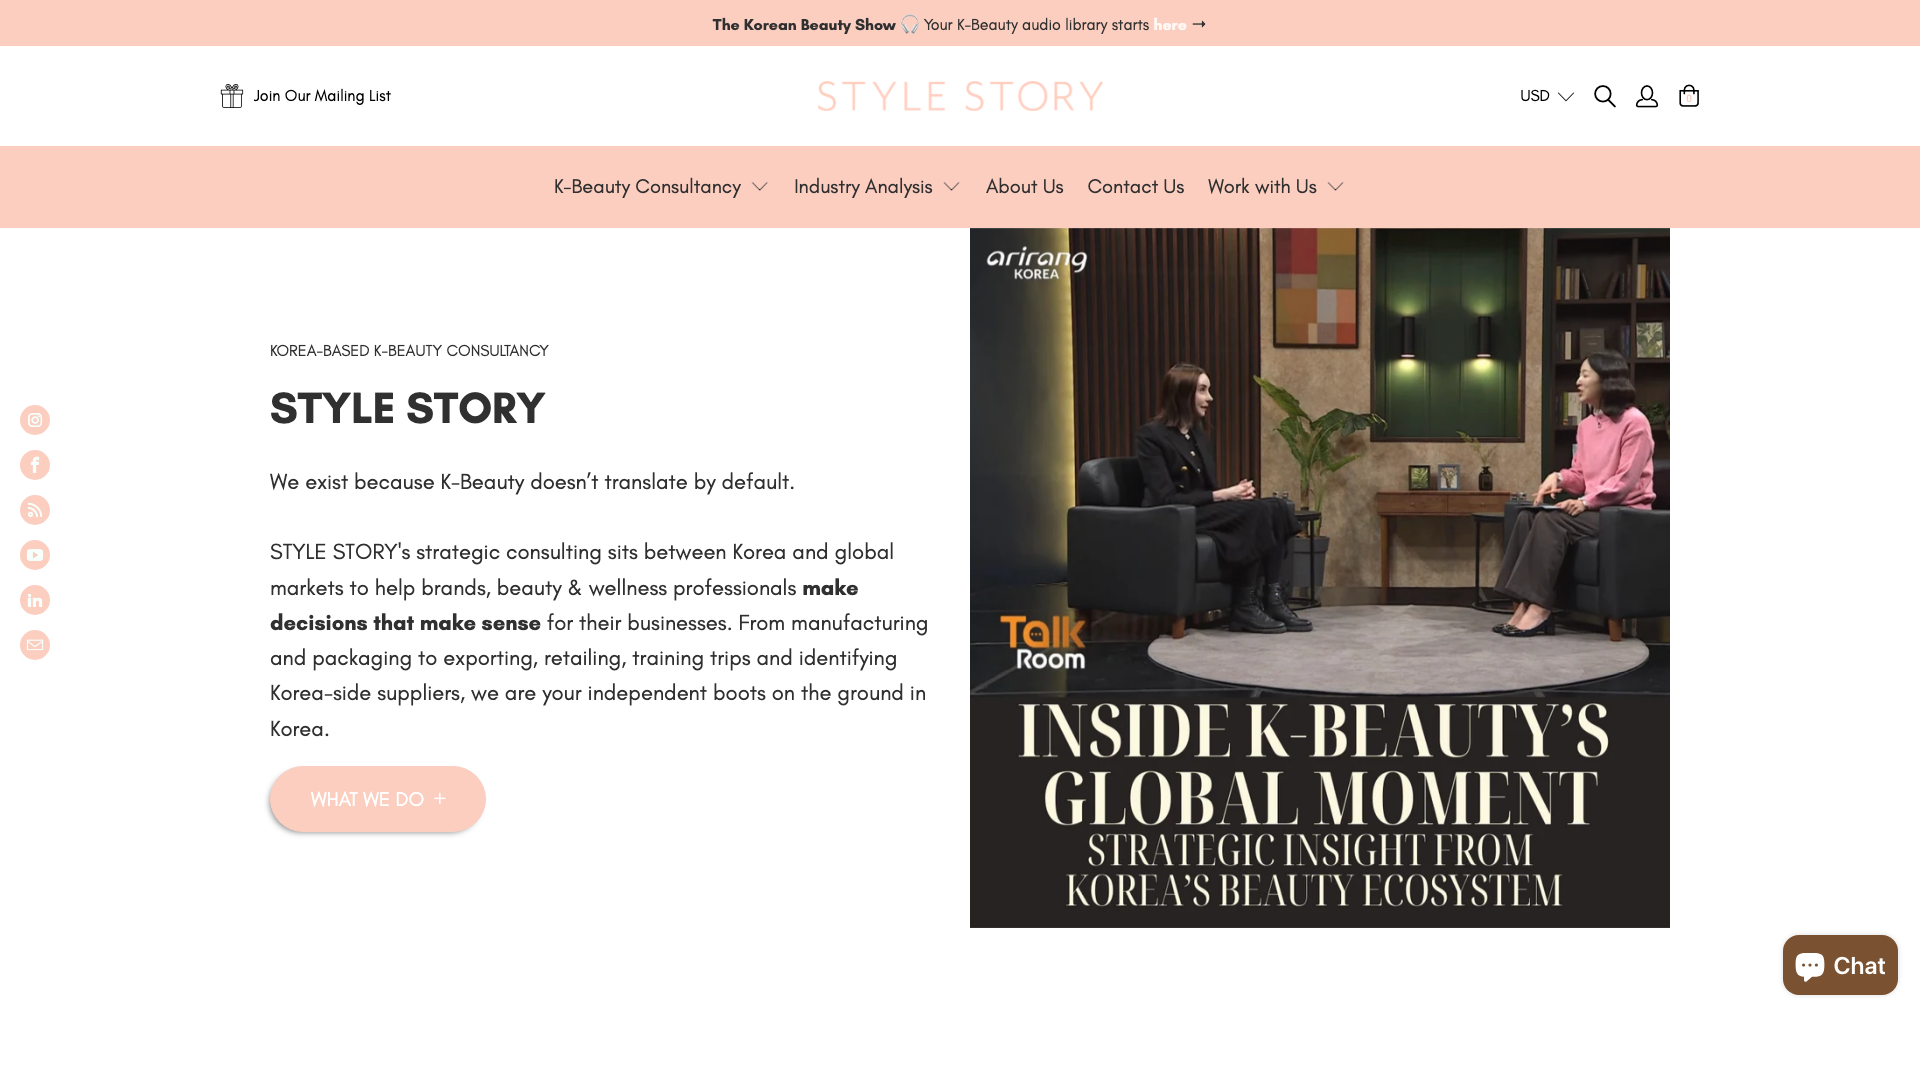Click the email envelope icon in sidebar
The image size is (1920, 1080).
tap(35, 645)
